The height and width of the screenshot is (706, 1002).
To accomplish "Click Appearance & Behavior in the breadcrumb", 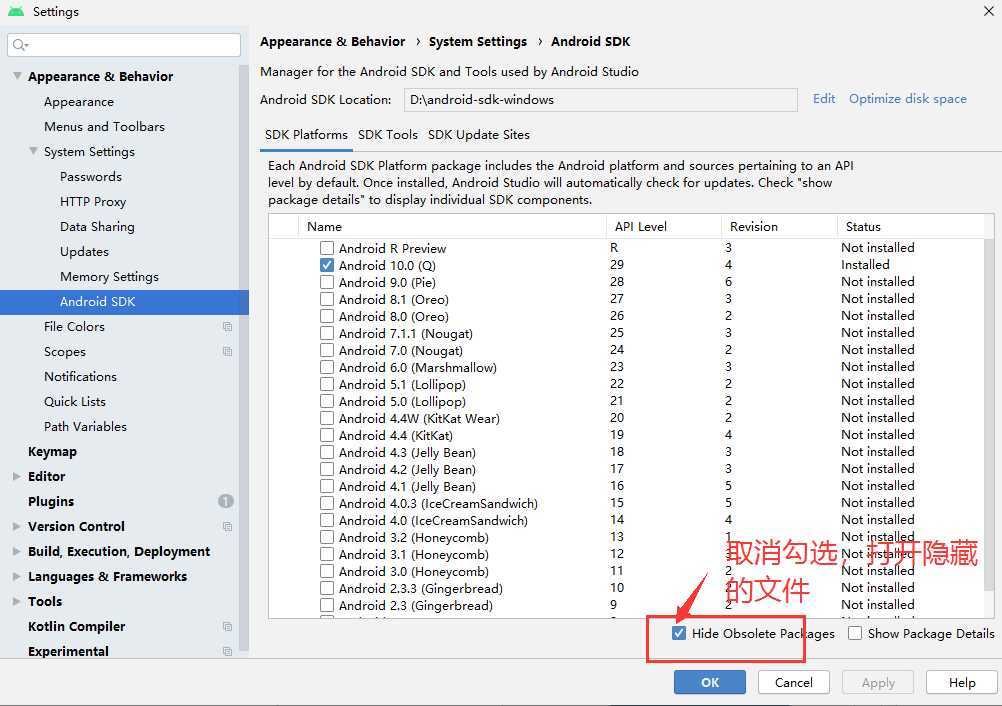I will click(x=332, y=42).
